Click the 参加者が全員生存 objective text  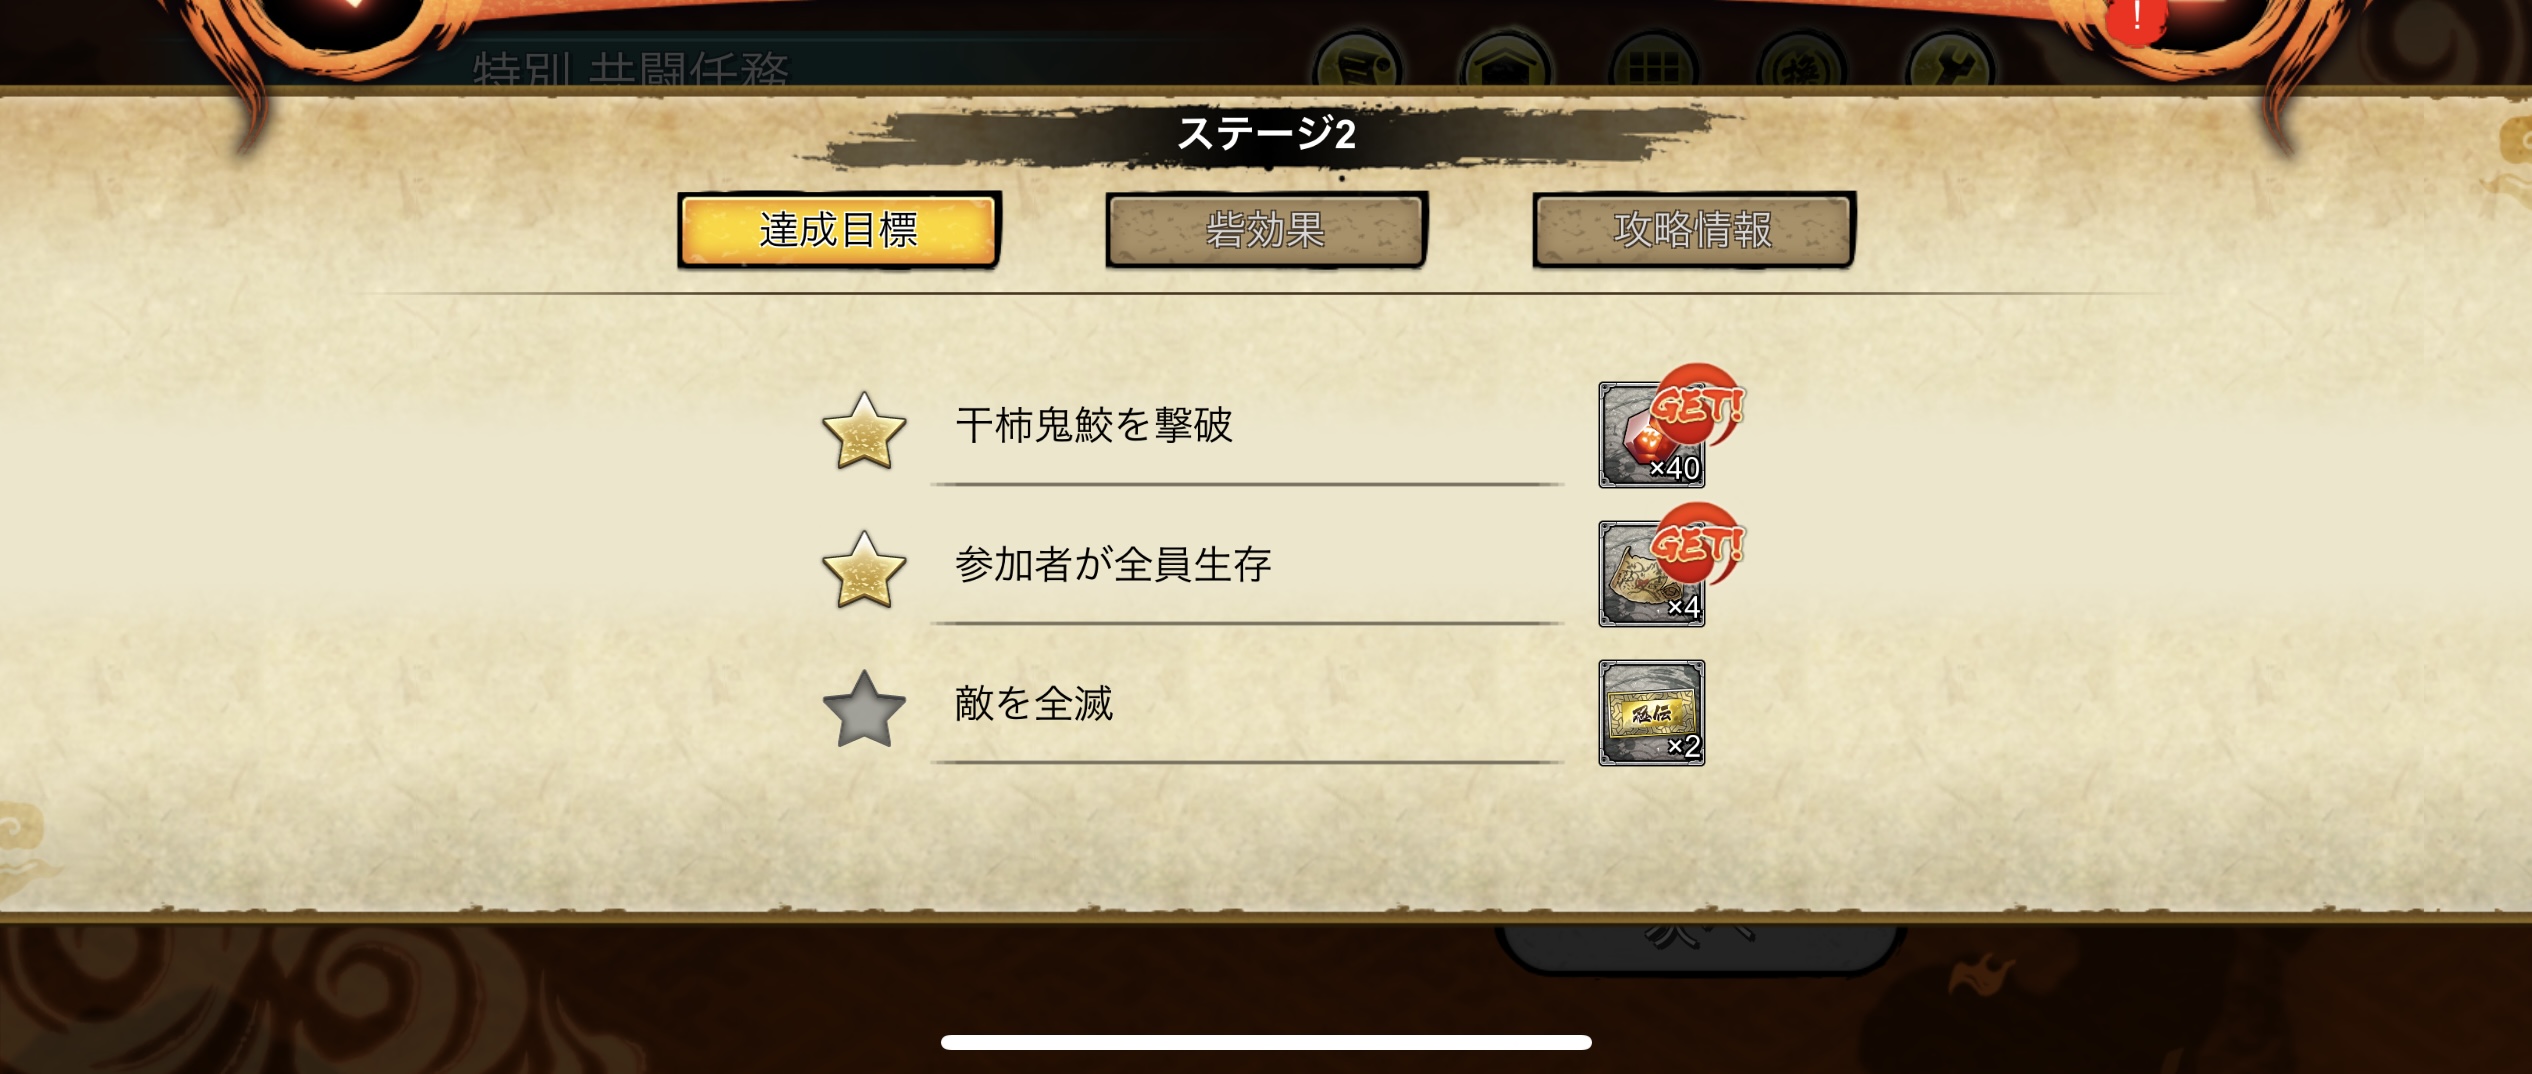pos(1113,564)
